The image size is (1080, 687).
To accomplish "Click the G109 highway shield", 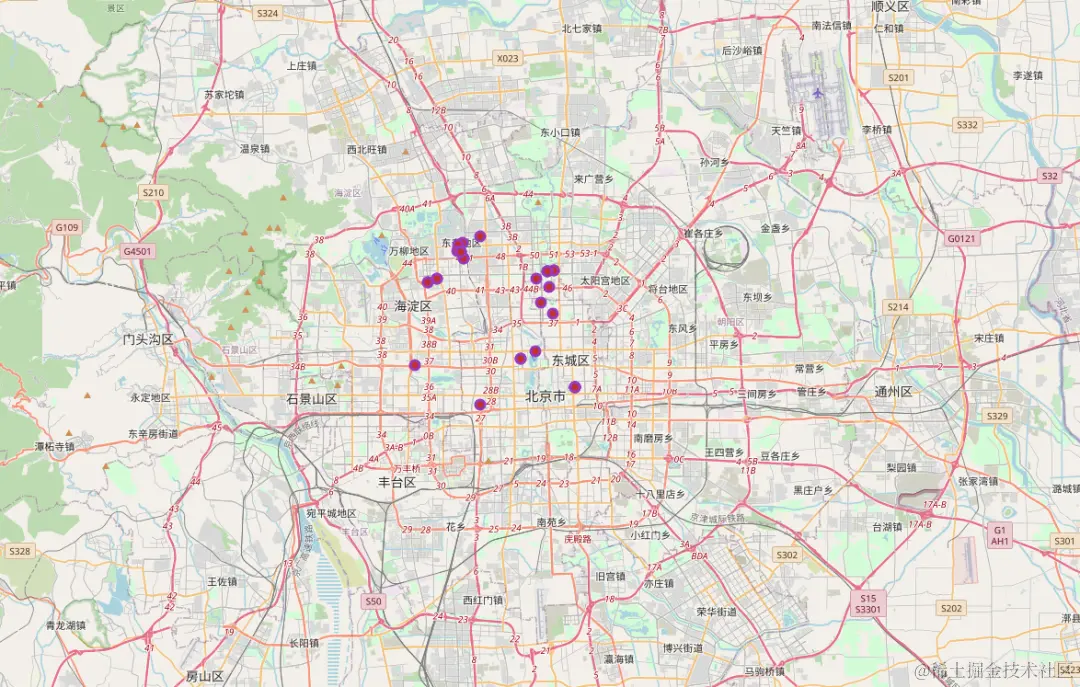I will pyautogui.click(x=67, y=227).
